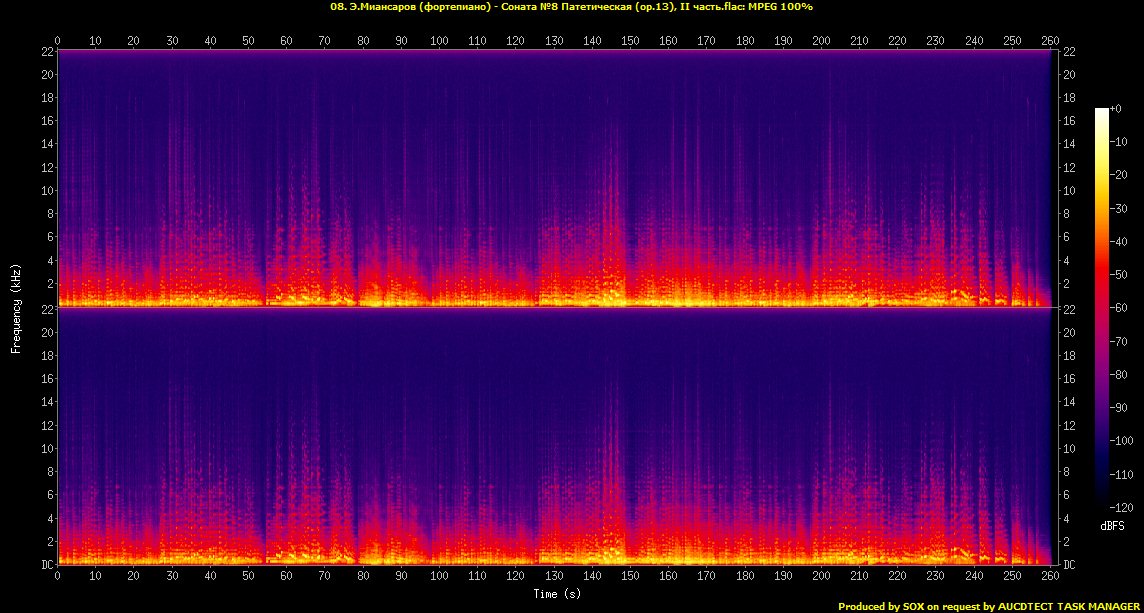Click the dBFS label below the color scale

pos(1112,524)
